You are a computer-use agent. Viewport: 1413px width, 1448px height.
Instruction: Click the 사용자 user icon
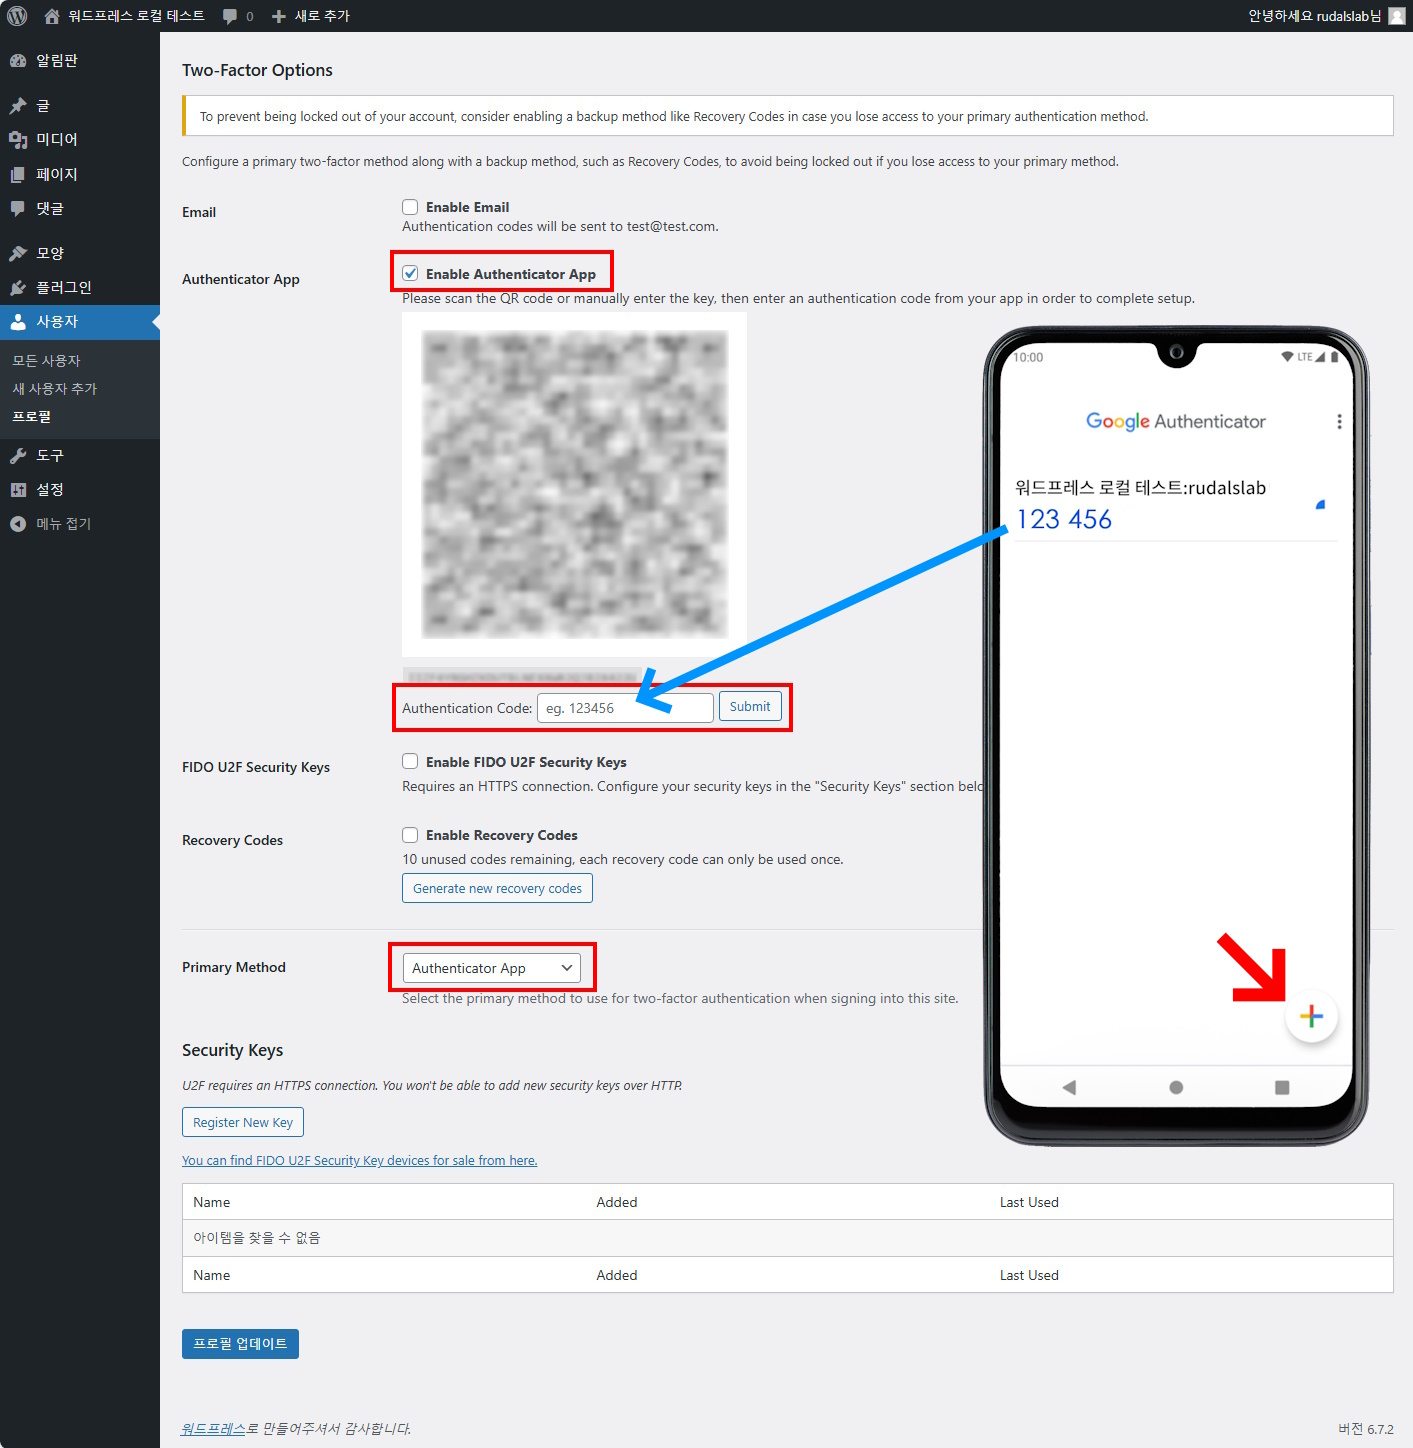tap(18, 321)
